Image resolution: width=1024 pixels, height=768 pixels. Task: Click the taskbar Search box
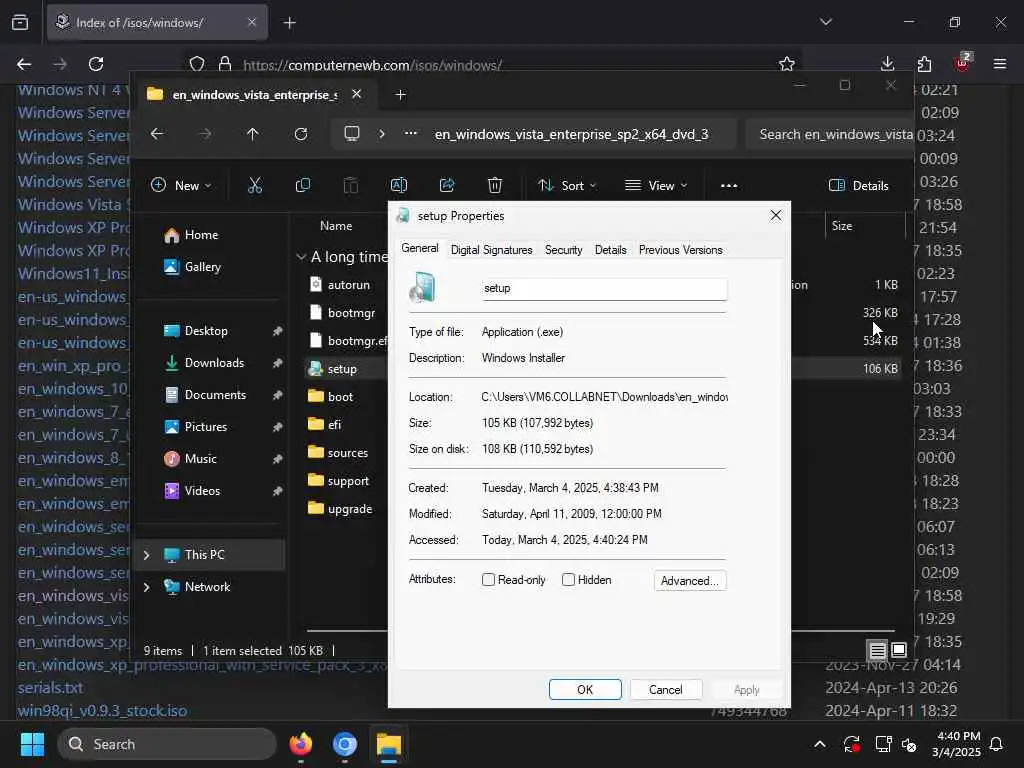pyautogui.click(x=167, y=744)
